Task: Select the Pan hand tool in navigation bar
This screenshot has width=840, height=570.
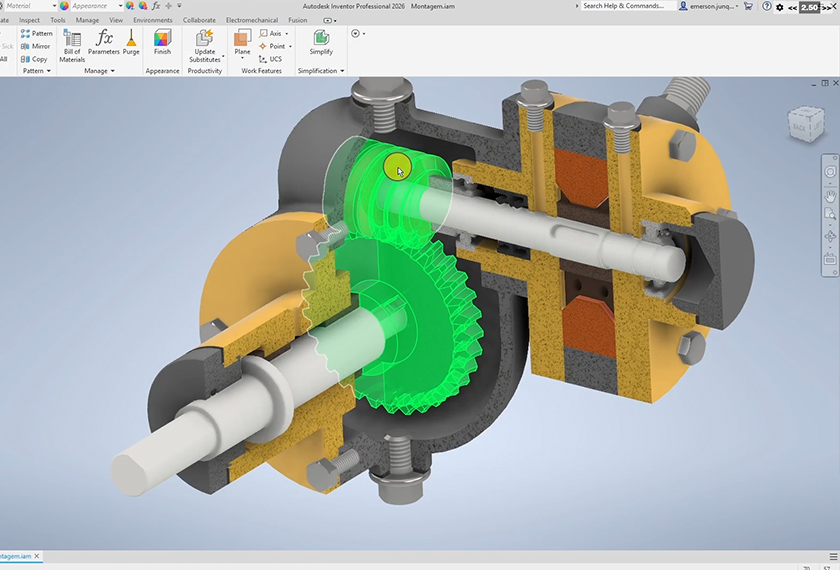Action: (x=830, y=194)
